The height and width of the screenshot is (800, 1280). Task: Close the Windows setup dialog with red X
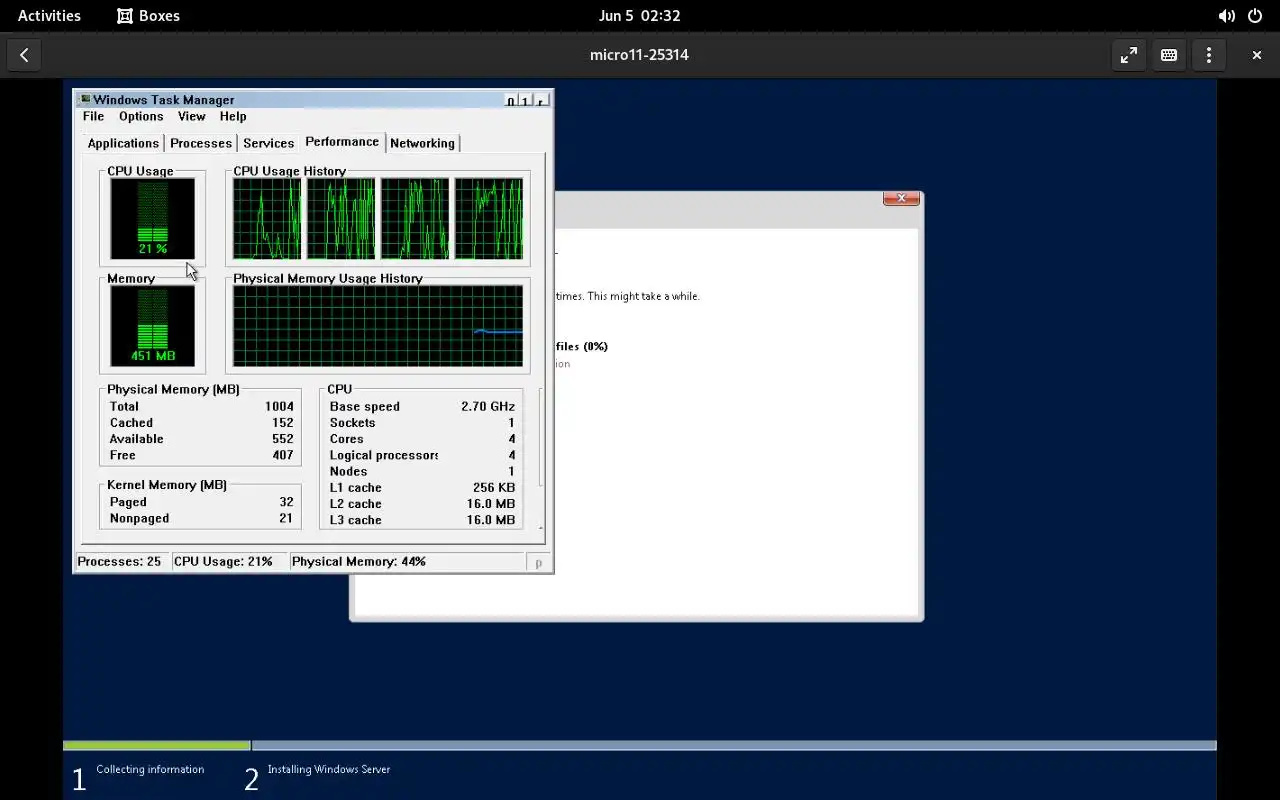901,198
